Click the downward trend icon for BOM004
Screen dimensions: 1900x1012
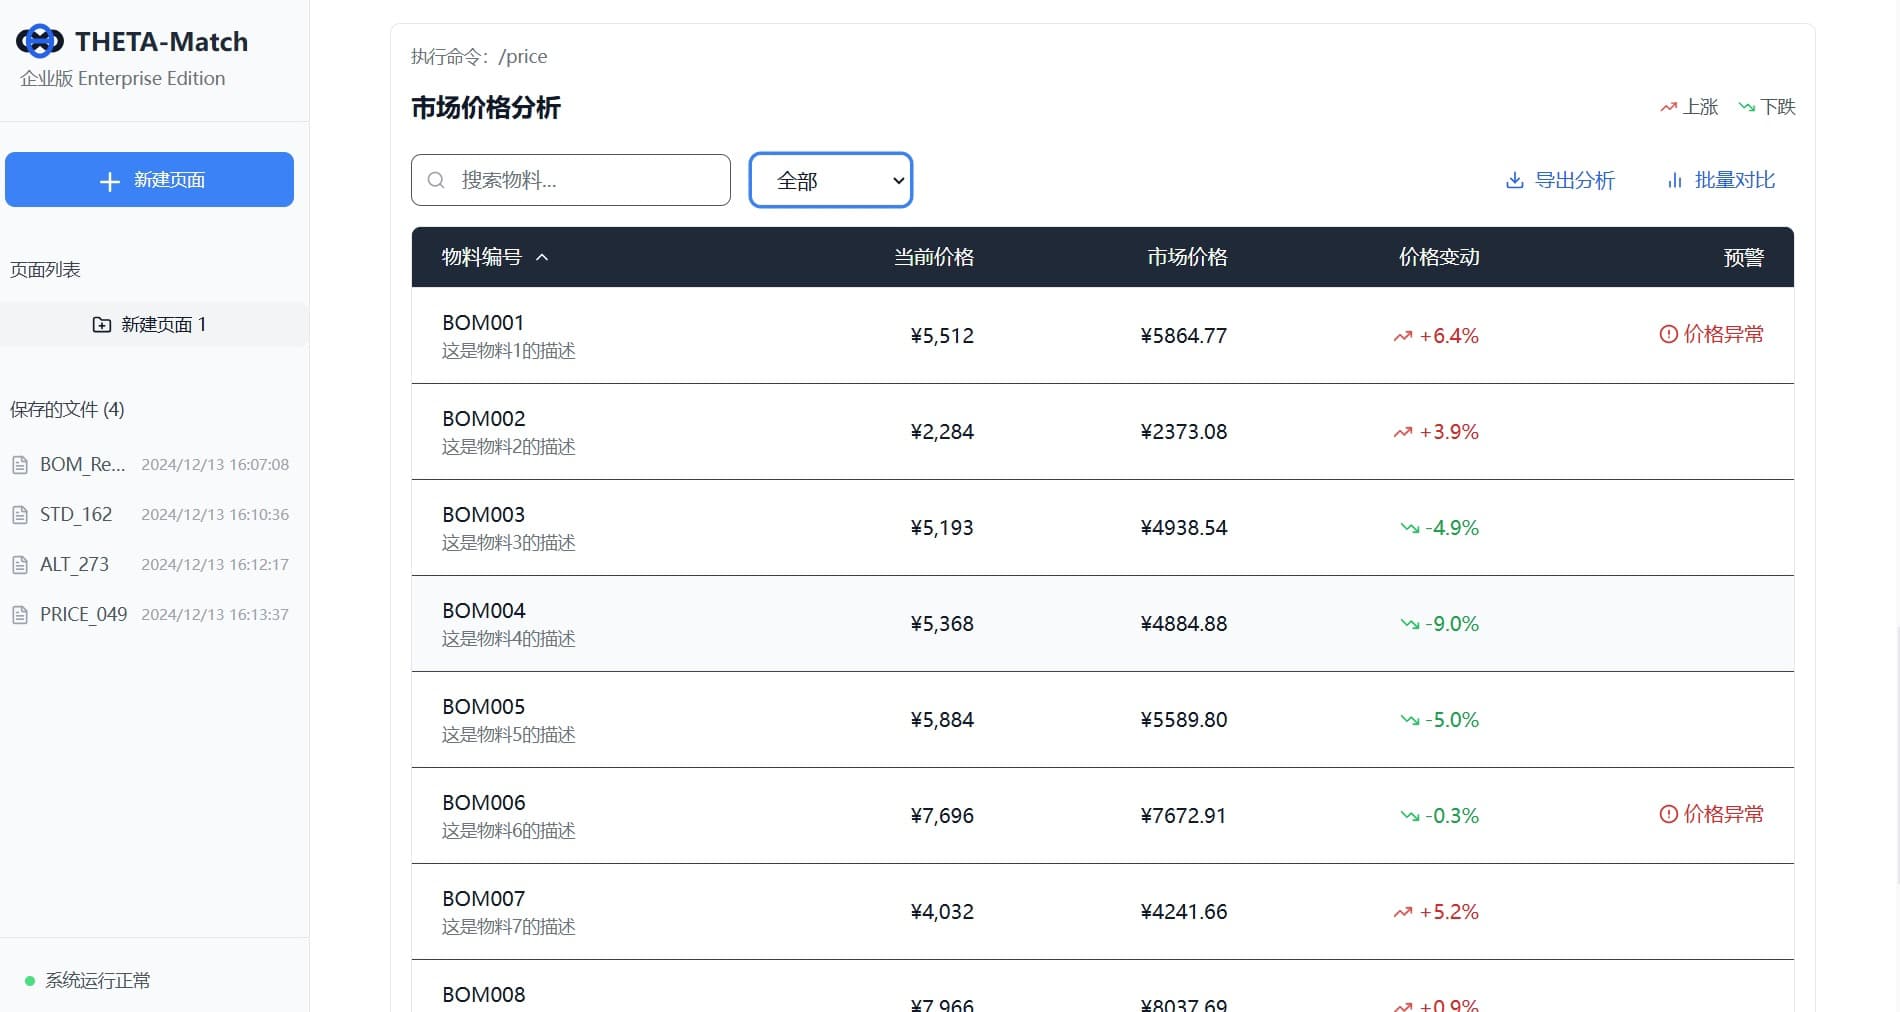point(1410,624)
